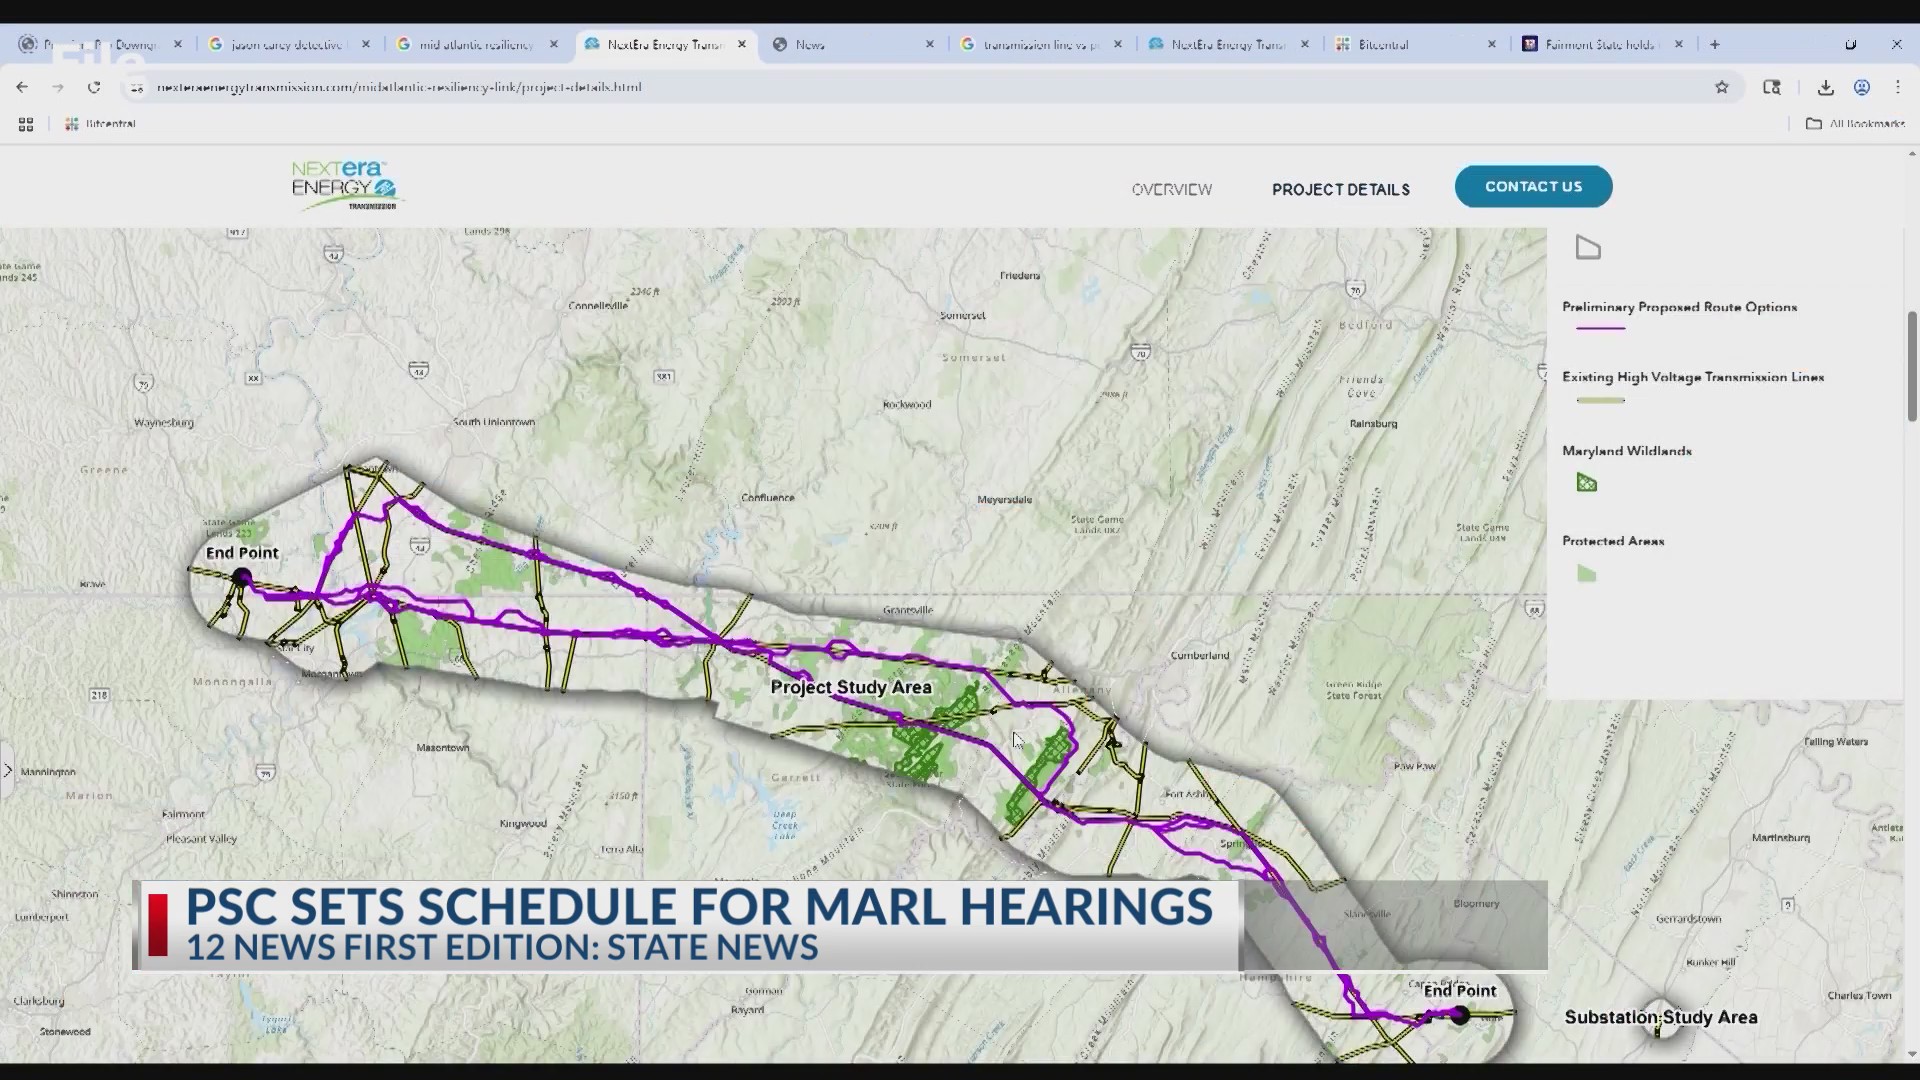The image size is (1920, 1080).
Task: Close the jason carey detective tab
Action: (366, 44)
